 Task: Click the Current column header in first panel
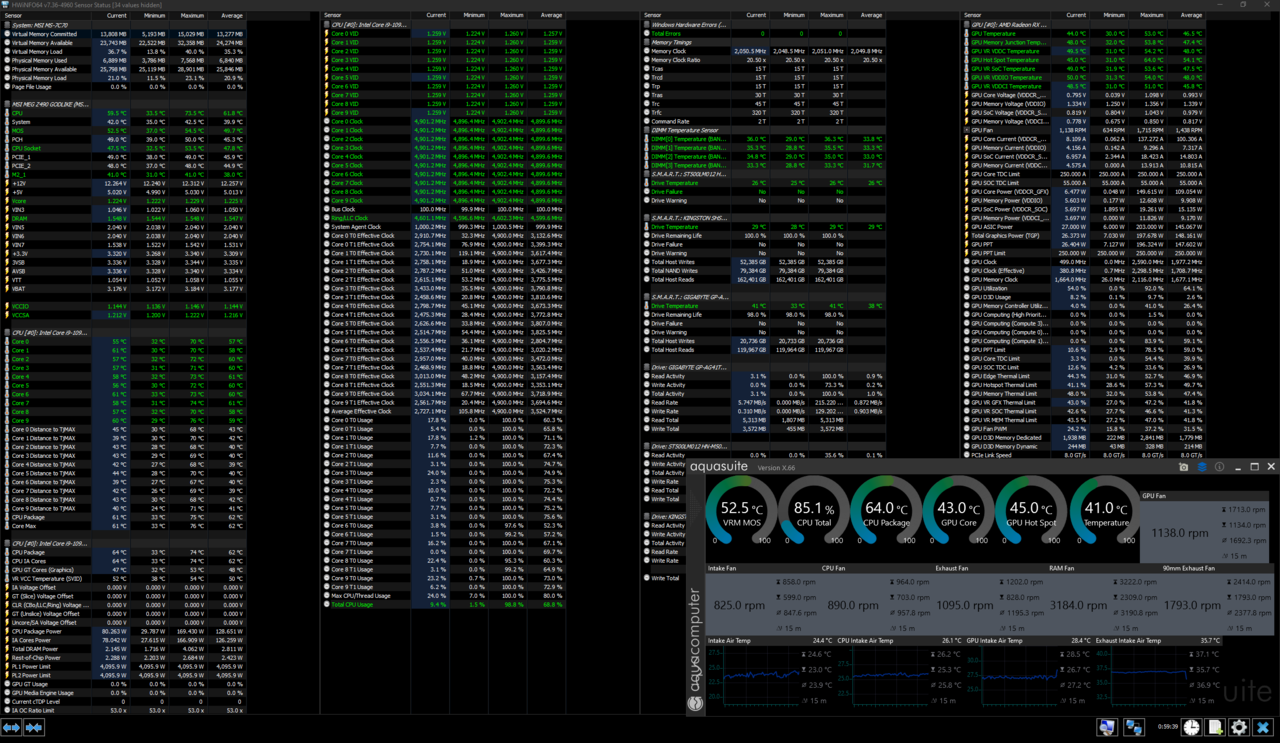116,15
